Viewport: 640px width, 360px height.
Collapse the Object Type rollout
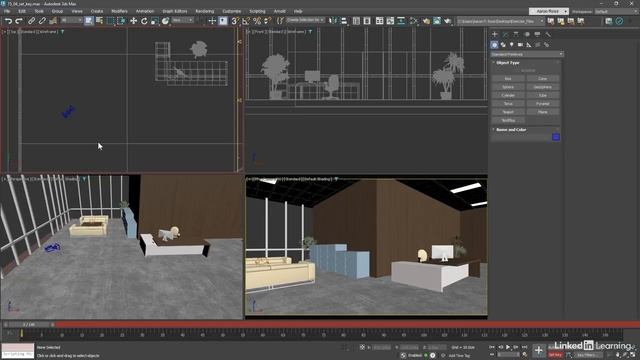508,62
